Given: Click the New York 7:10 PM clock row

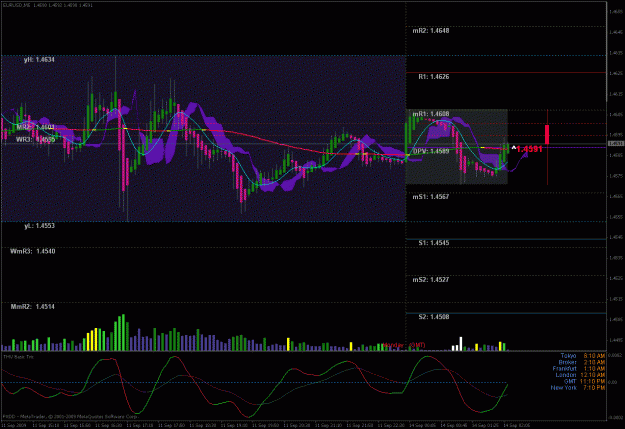Looking at the screenshot, I should 578,388.
